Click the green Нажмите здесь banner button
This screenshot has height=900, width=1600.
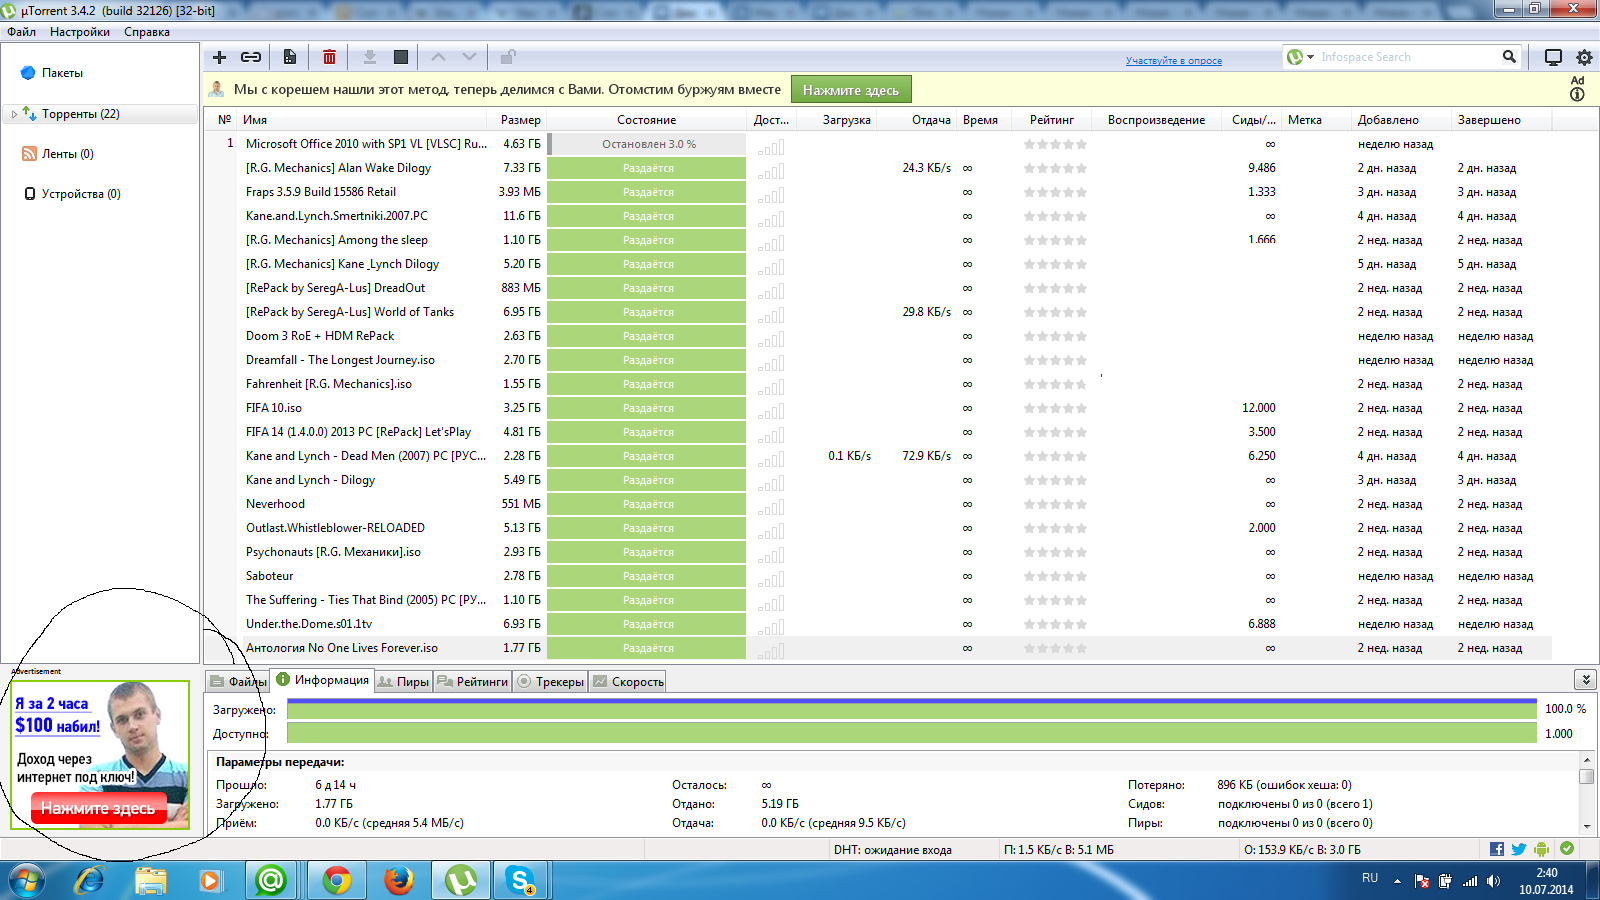click(851, 90)
